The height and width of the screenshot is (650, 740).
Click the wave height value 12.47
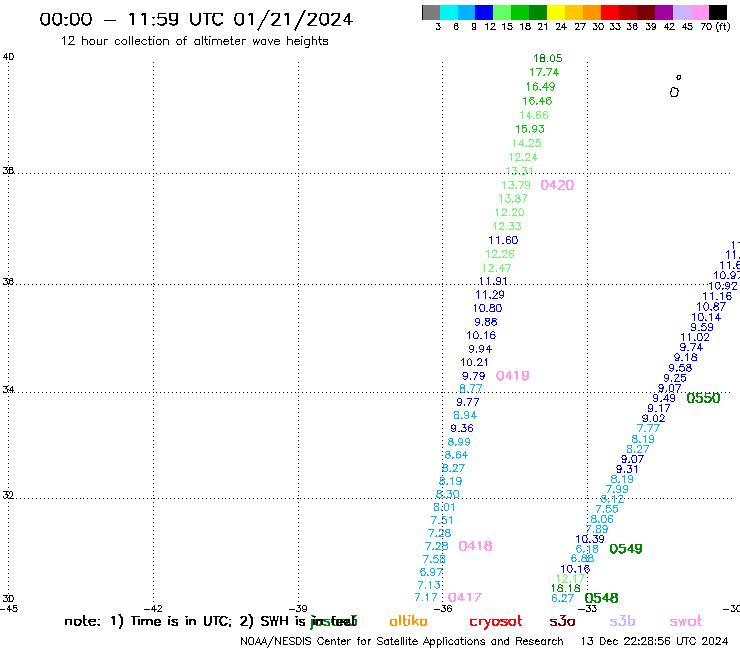click(496, 268)
